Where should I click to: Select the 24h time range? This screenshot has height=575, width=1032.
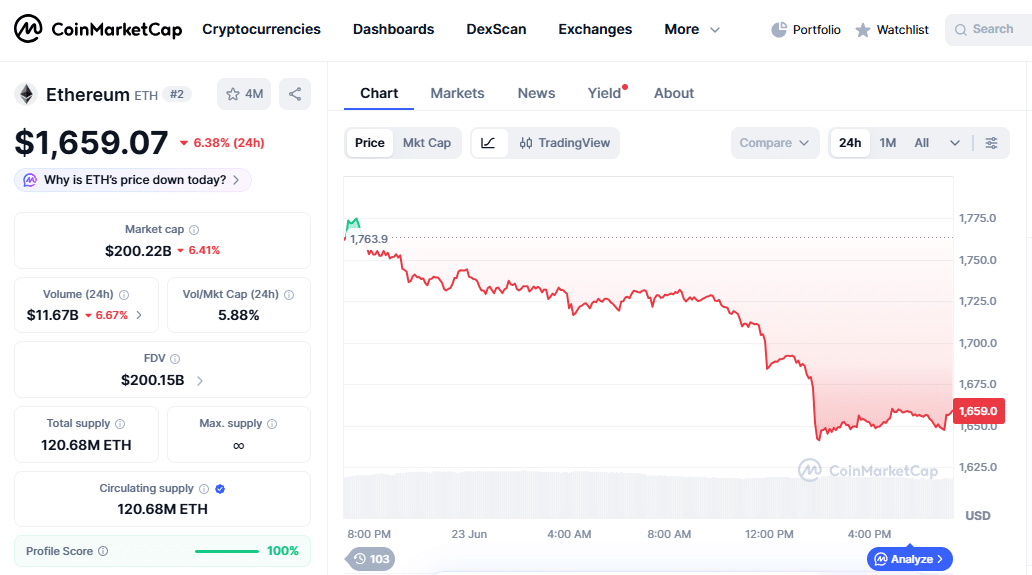tap(850, 143)
